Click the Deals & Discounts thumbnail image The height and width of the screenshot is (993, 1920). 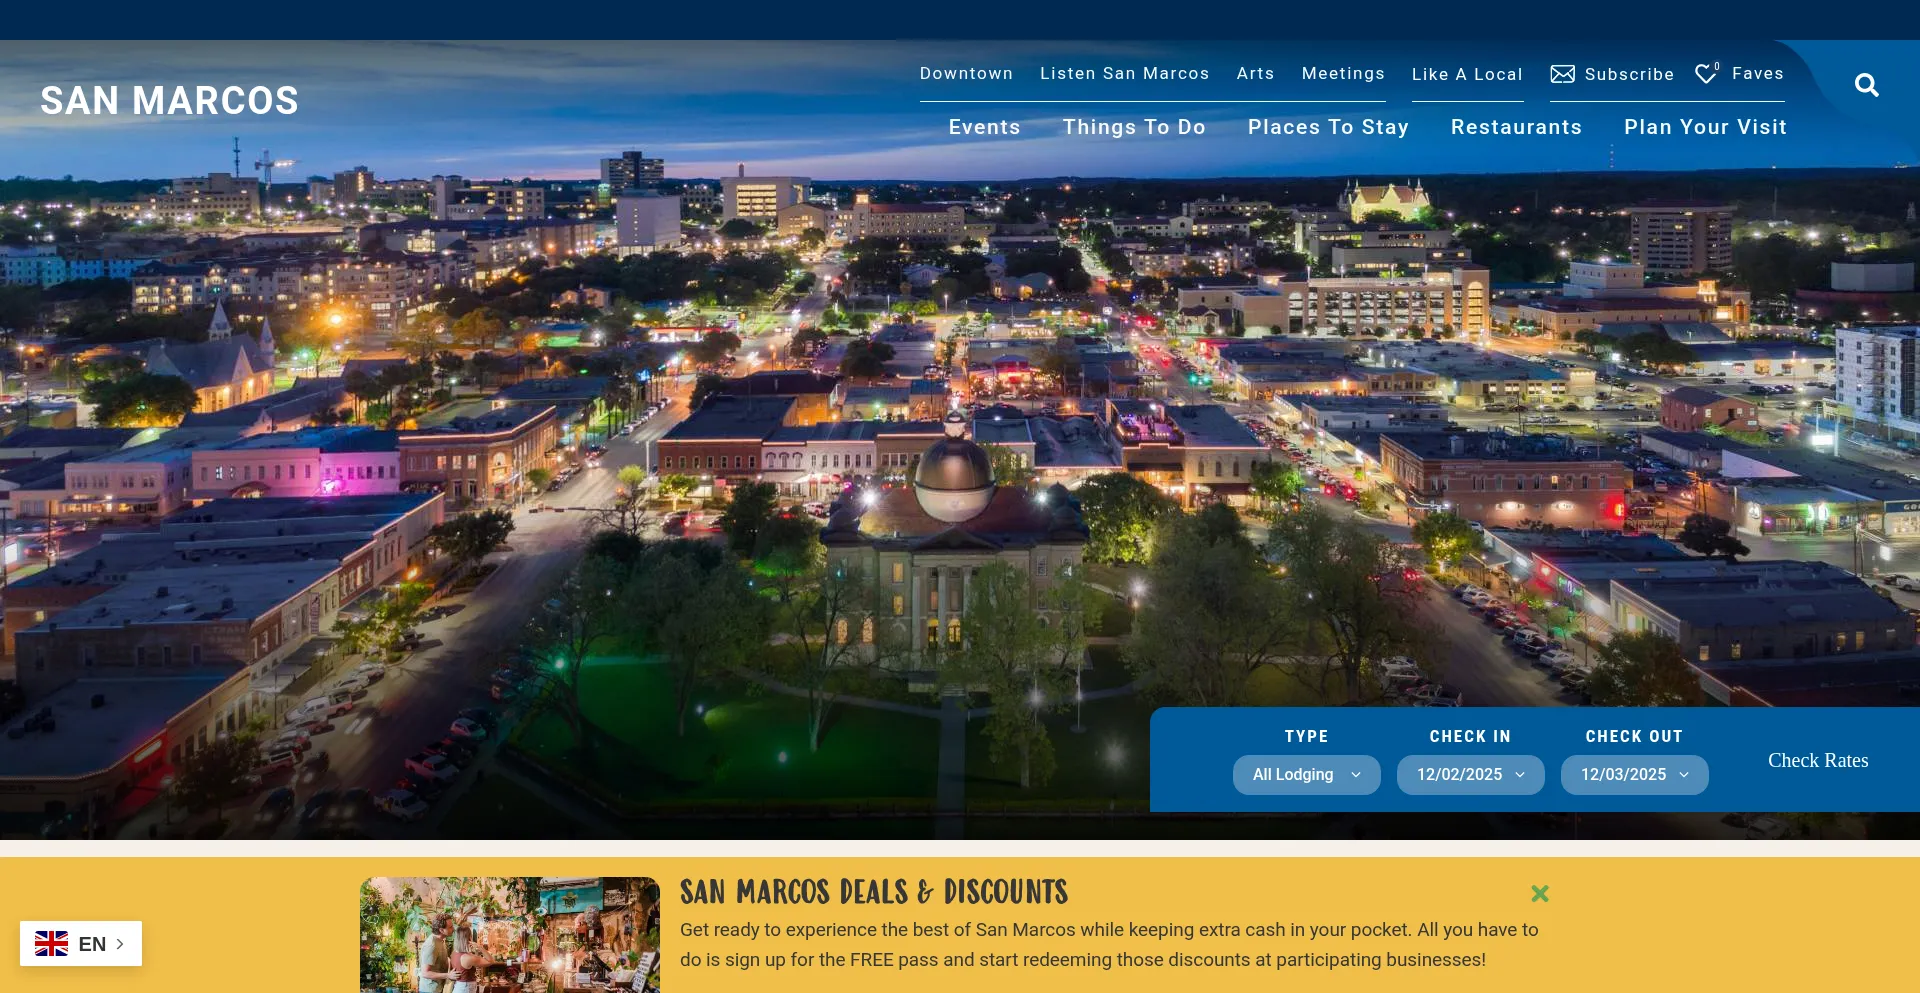510,935
